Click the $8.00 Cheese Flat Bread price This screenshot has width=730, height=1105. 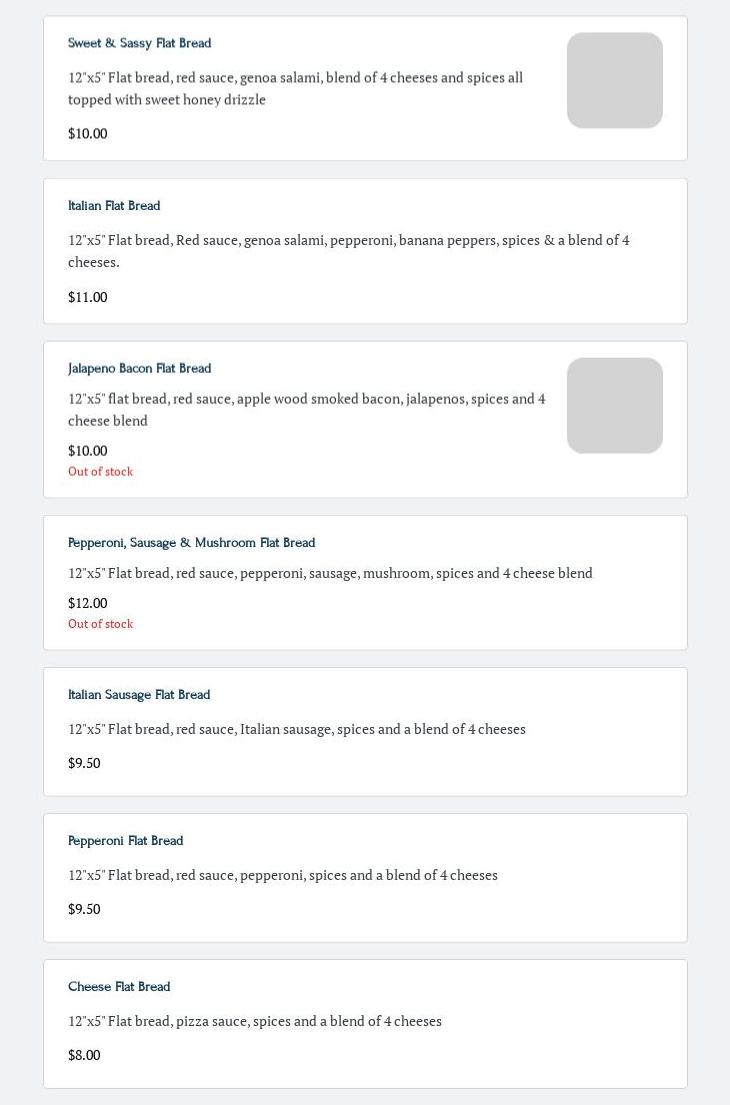(x=84, y=1055)
